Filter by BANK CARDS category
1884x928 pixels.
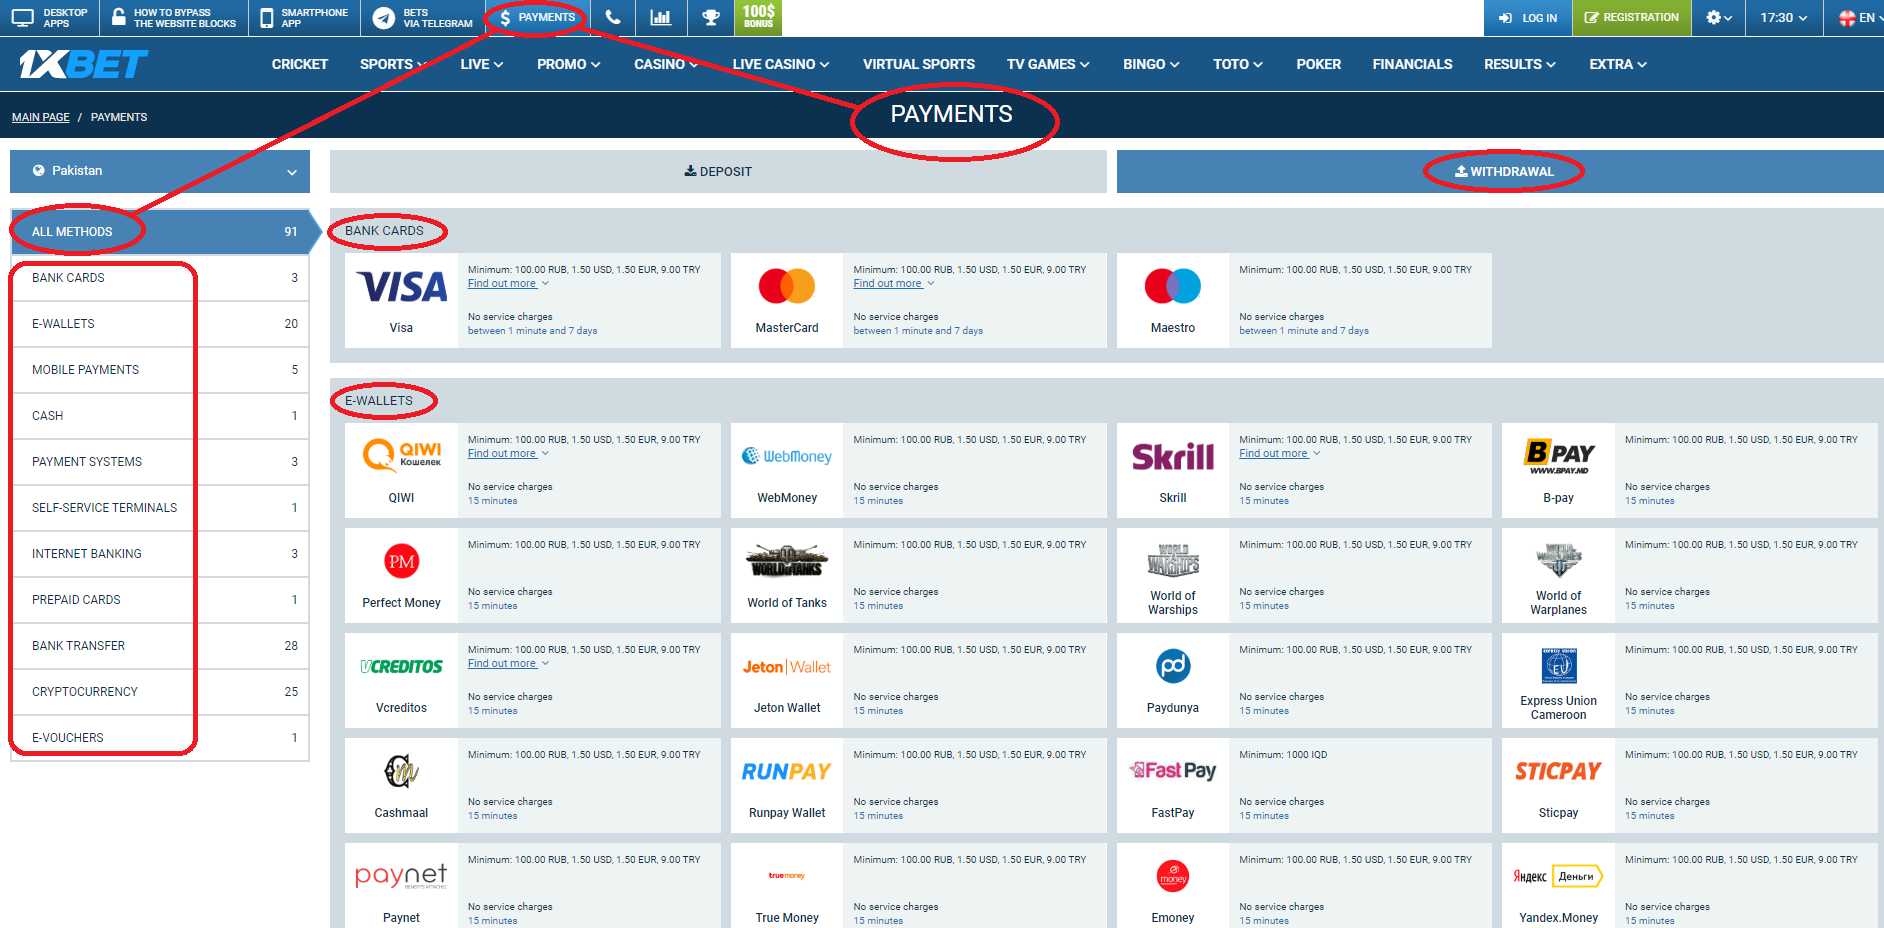tap(160, 278)
